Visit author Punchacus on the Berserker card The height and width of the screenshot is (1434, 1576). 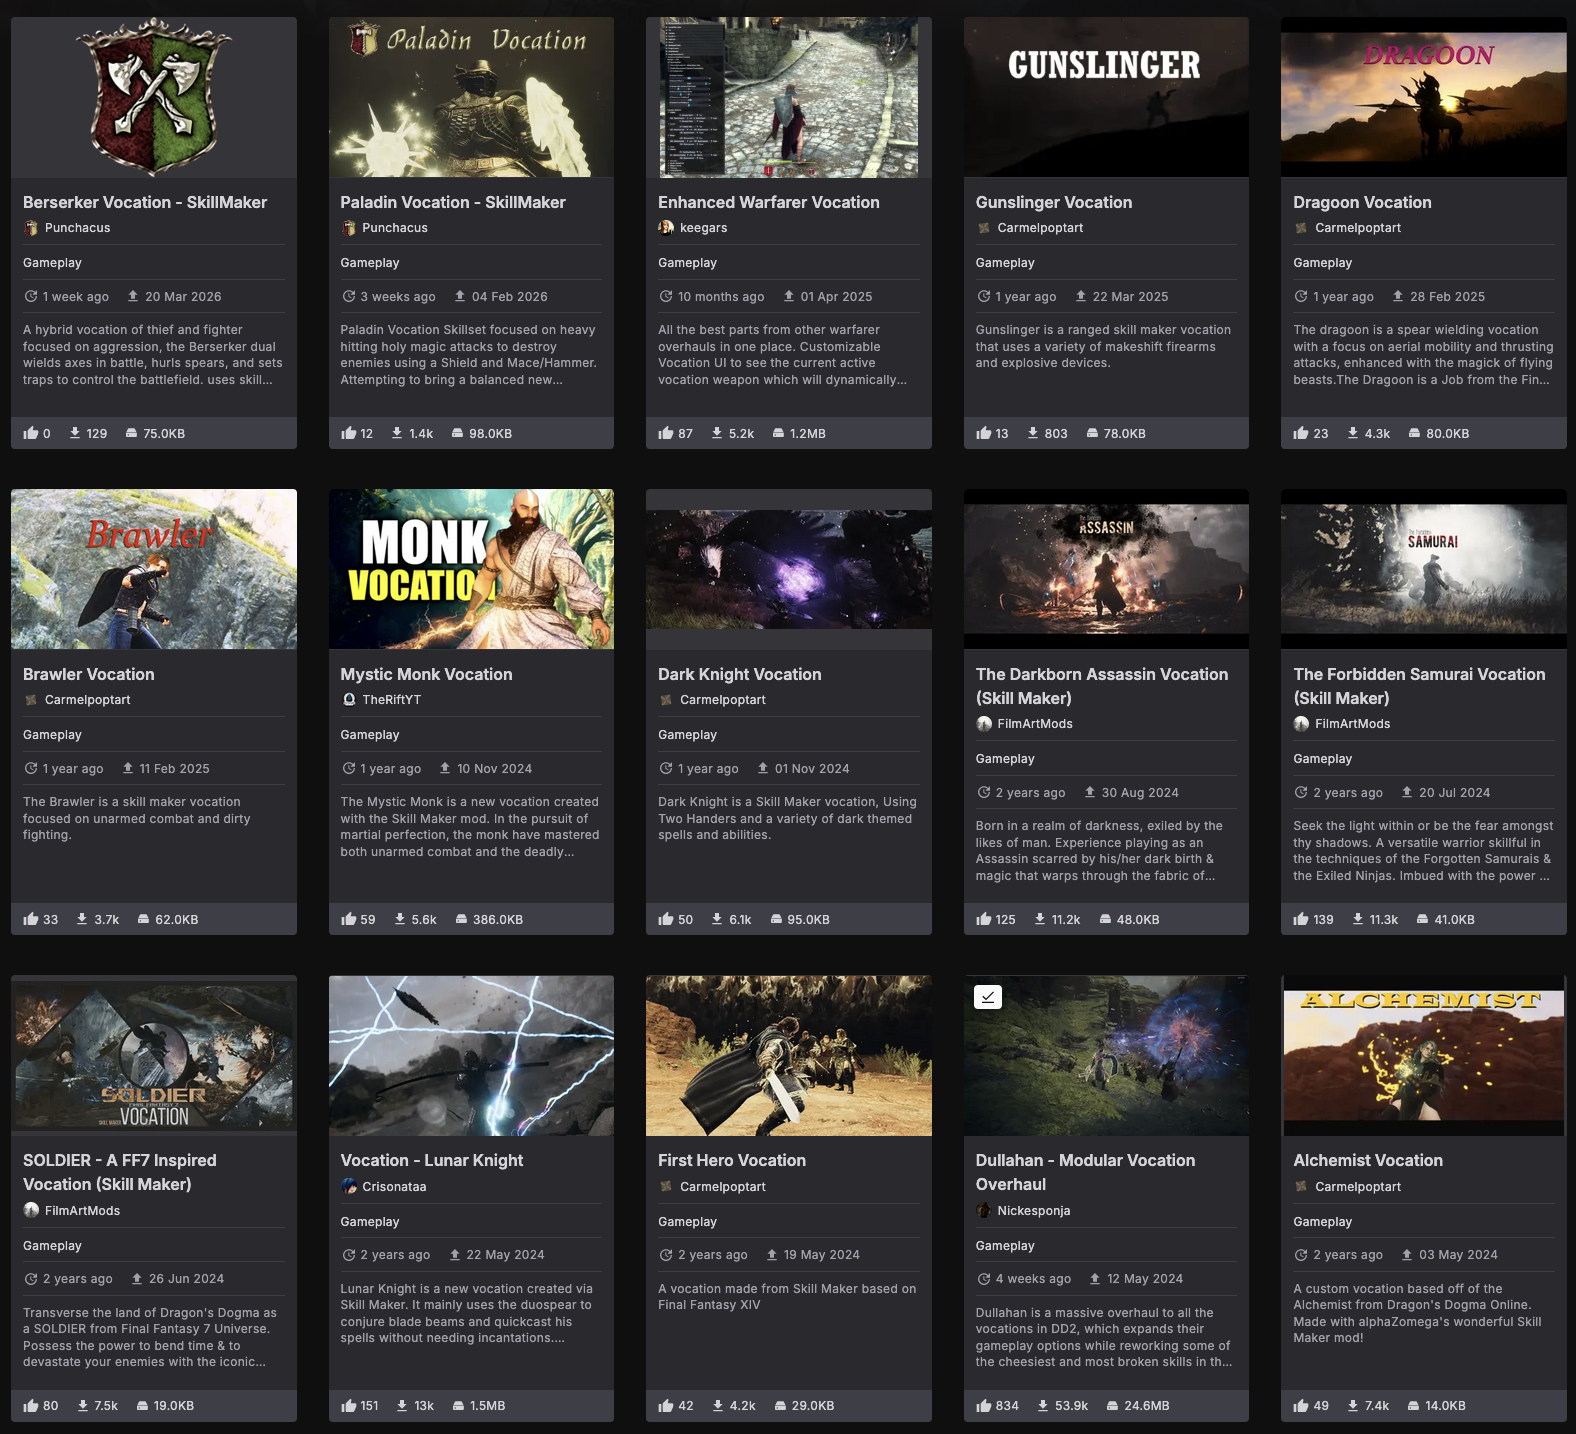tap(78, 228)
